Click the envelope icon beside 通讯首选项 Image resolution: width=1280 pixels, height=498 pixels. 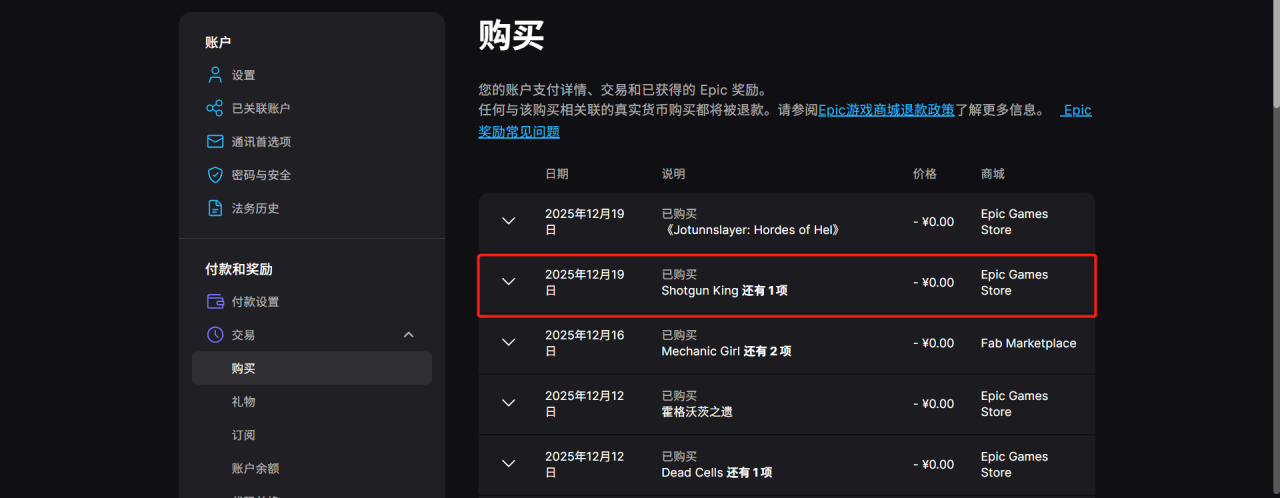tap(214, 142)
